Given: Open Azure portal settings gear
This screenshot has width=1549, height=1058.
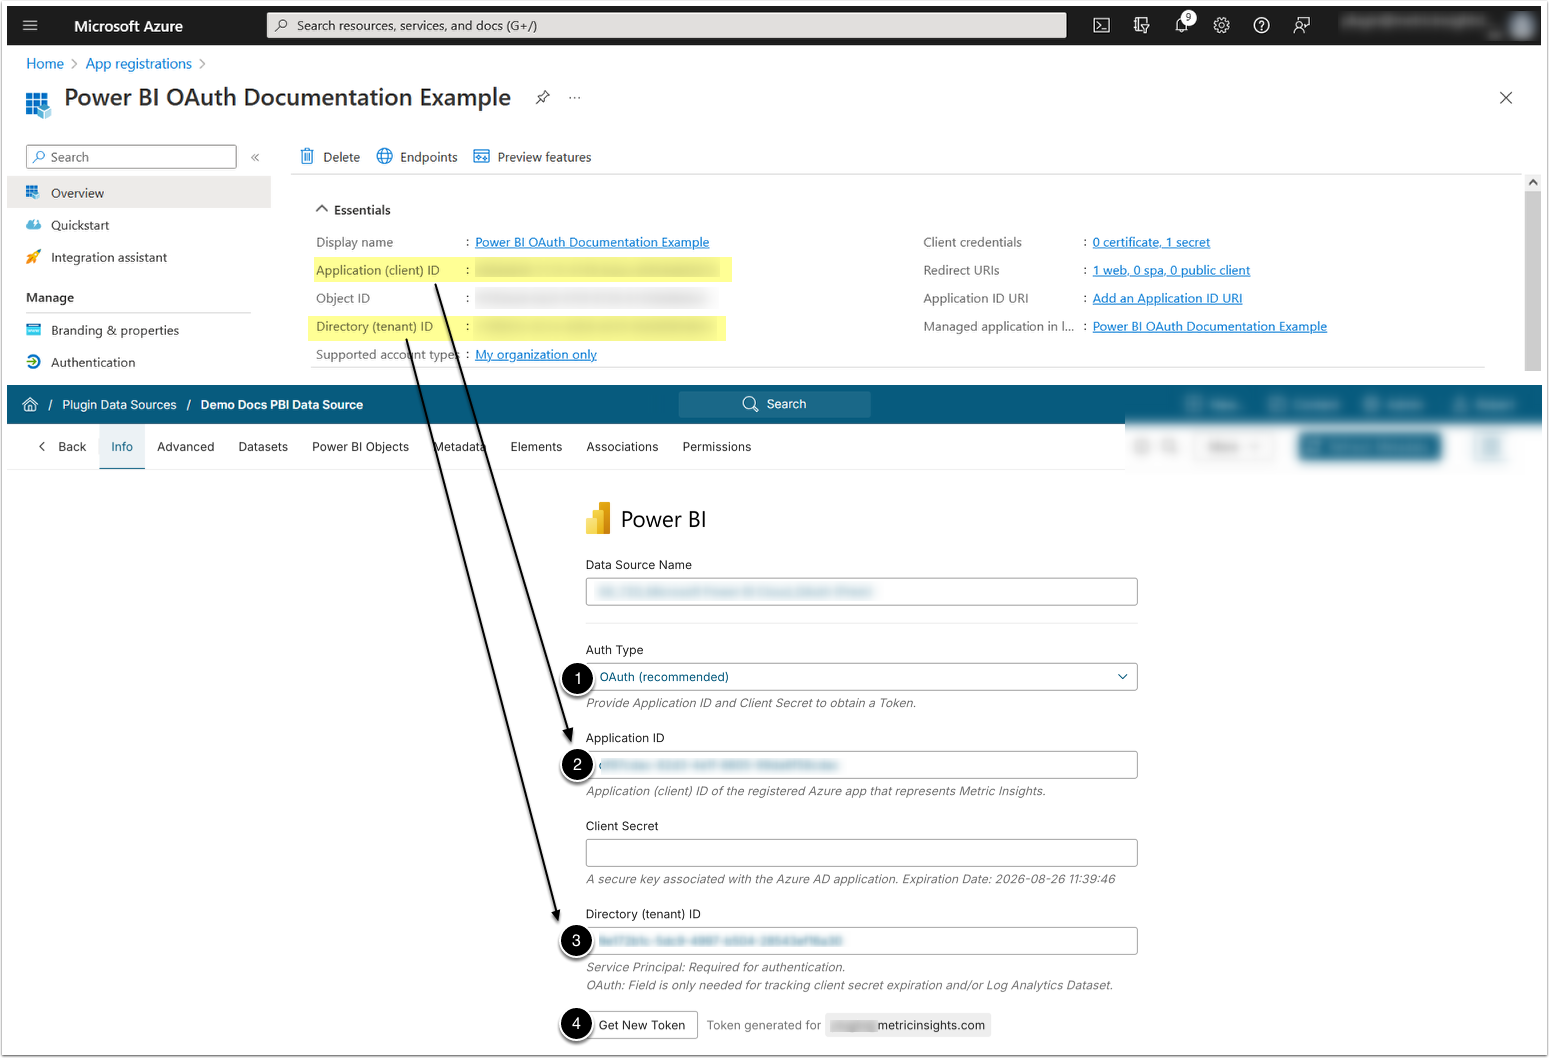Looking at the screenshot, I should coord(1221,26).
